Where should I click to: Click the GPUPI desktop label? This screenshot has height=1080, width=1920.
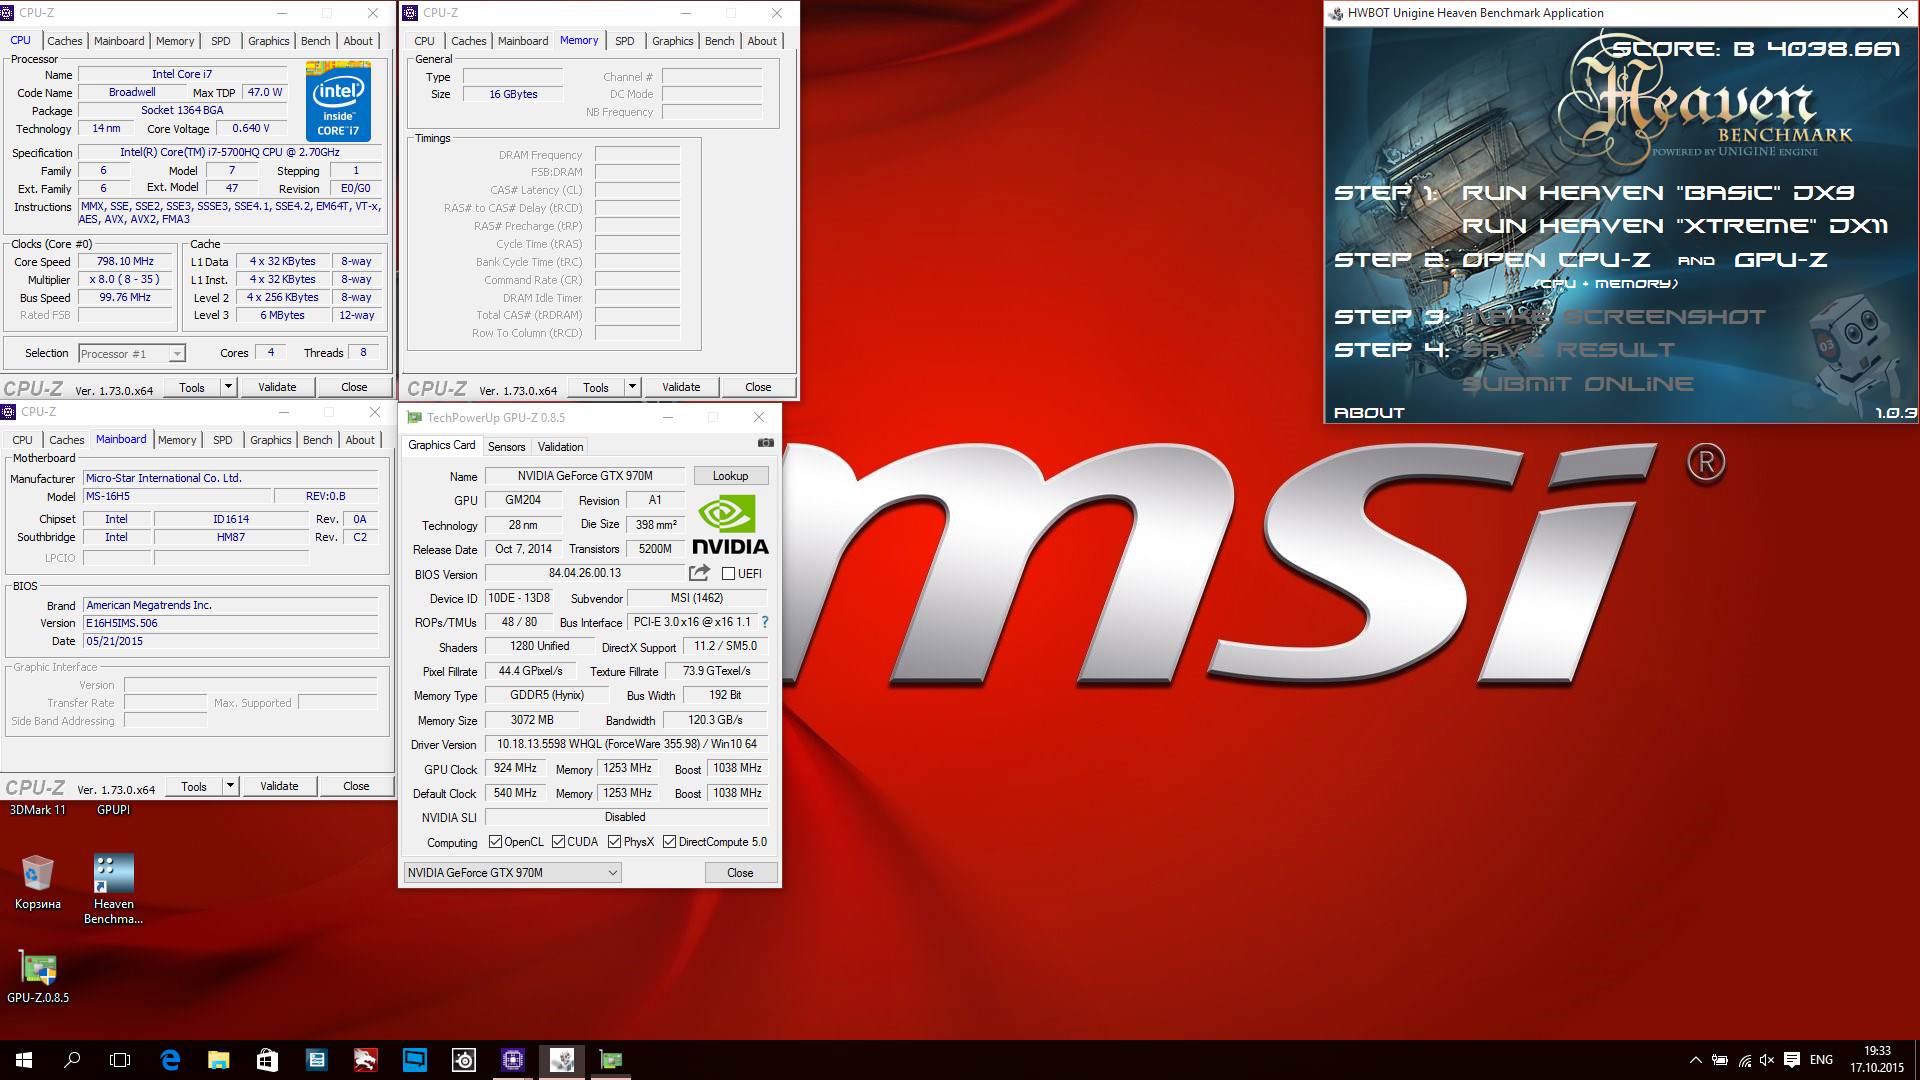113,810
